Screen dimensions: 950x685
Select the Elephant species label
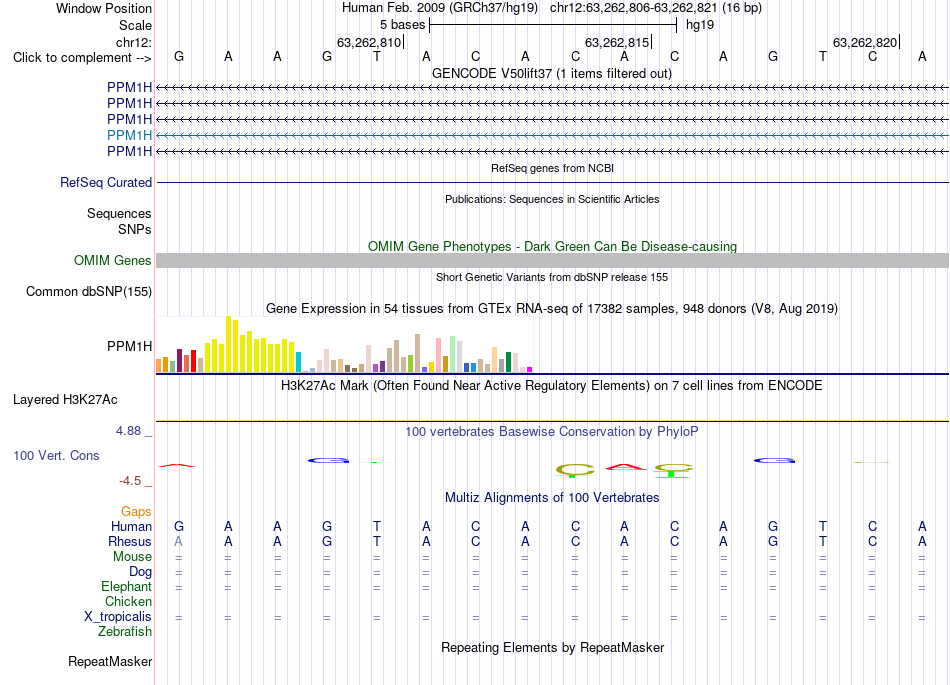point(126,586)
